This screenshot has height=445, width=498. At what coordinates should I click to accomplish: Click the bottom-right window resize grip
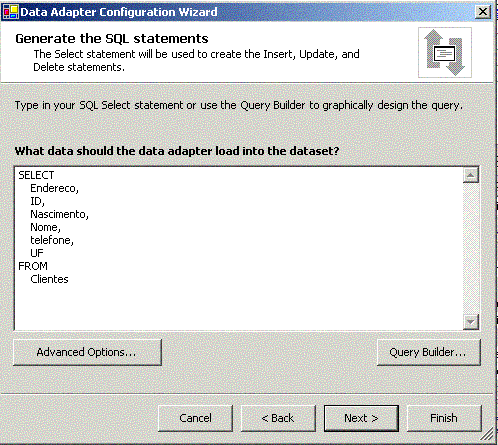488,435
